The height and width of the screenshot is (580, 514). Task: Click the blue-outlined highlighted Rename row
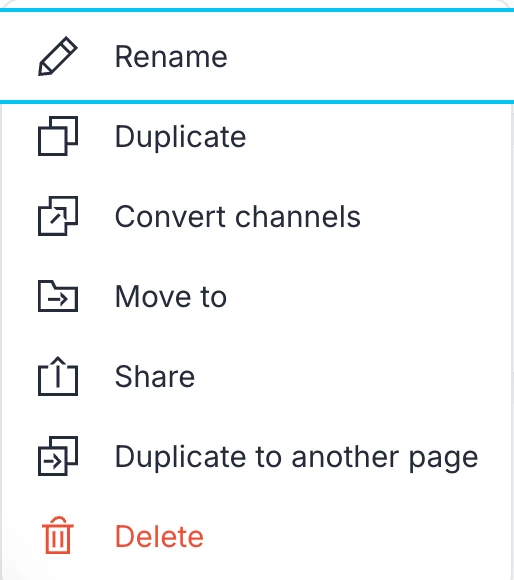pyautogui.click(x=257, y=56)
